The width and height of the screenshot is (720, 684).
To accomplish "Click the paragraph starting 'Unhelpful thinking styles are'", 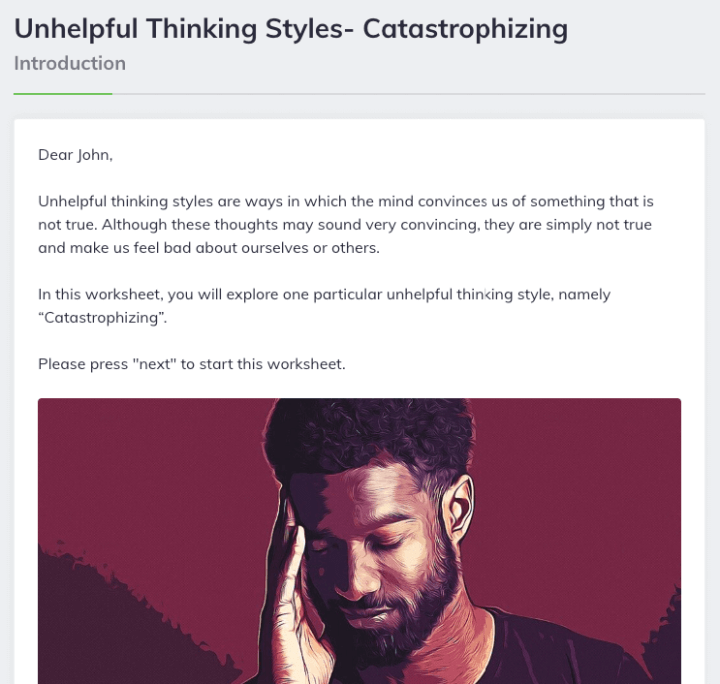I will [x=346, y=224].
